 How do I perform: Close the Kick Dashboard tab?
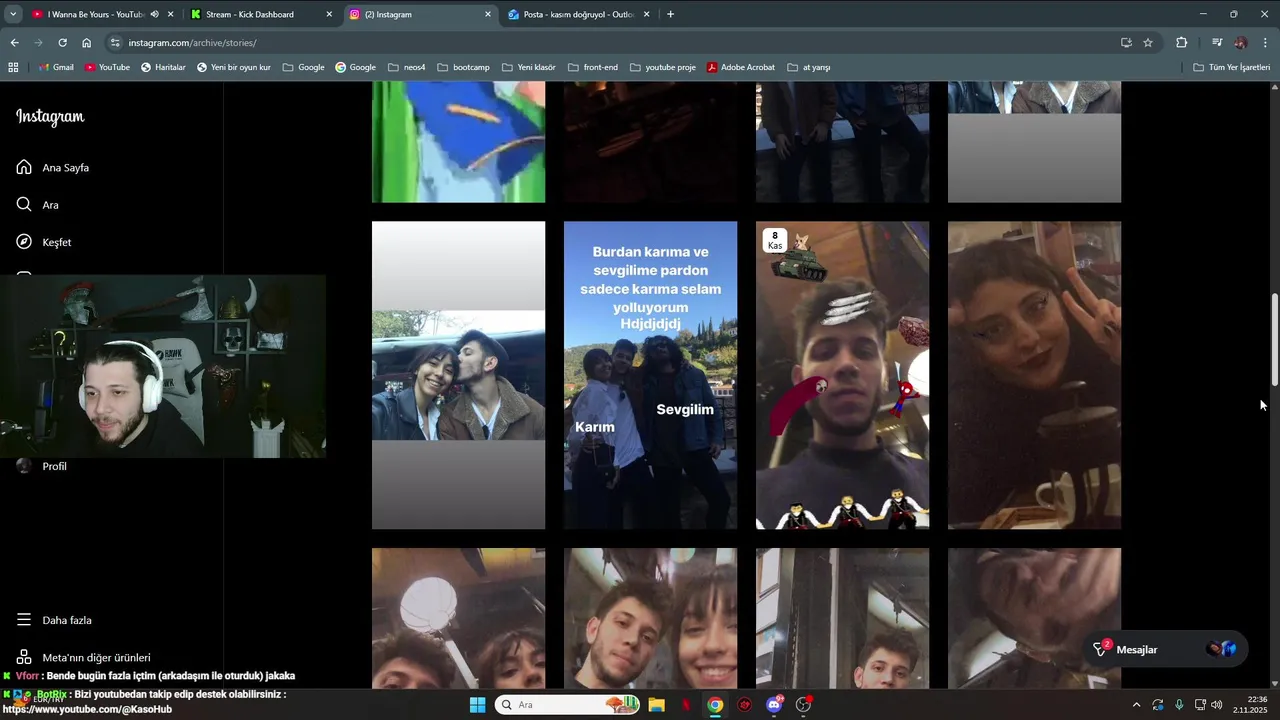point(330,14)
